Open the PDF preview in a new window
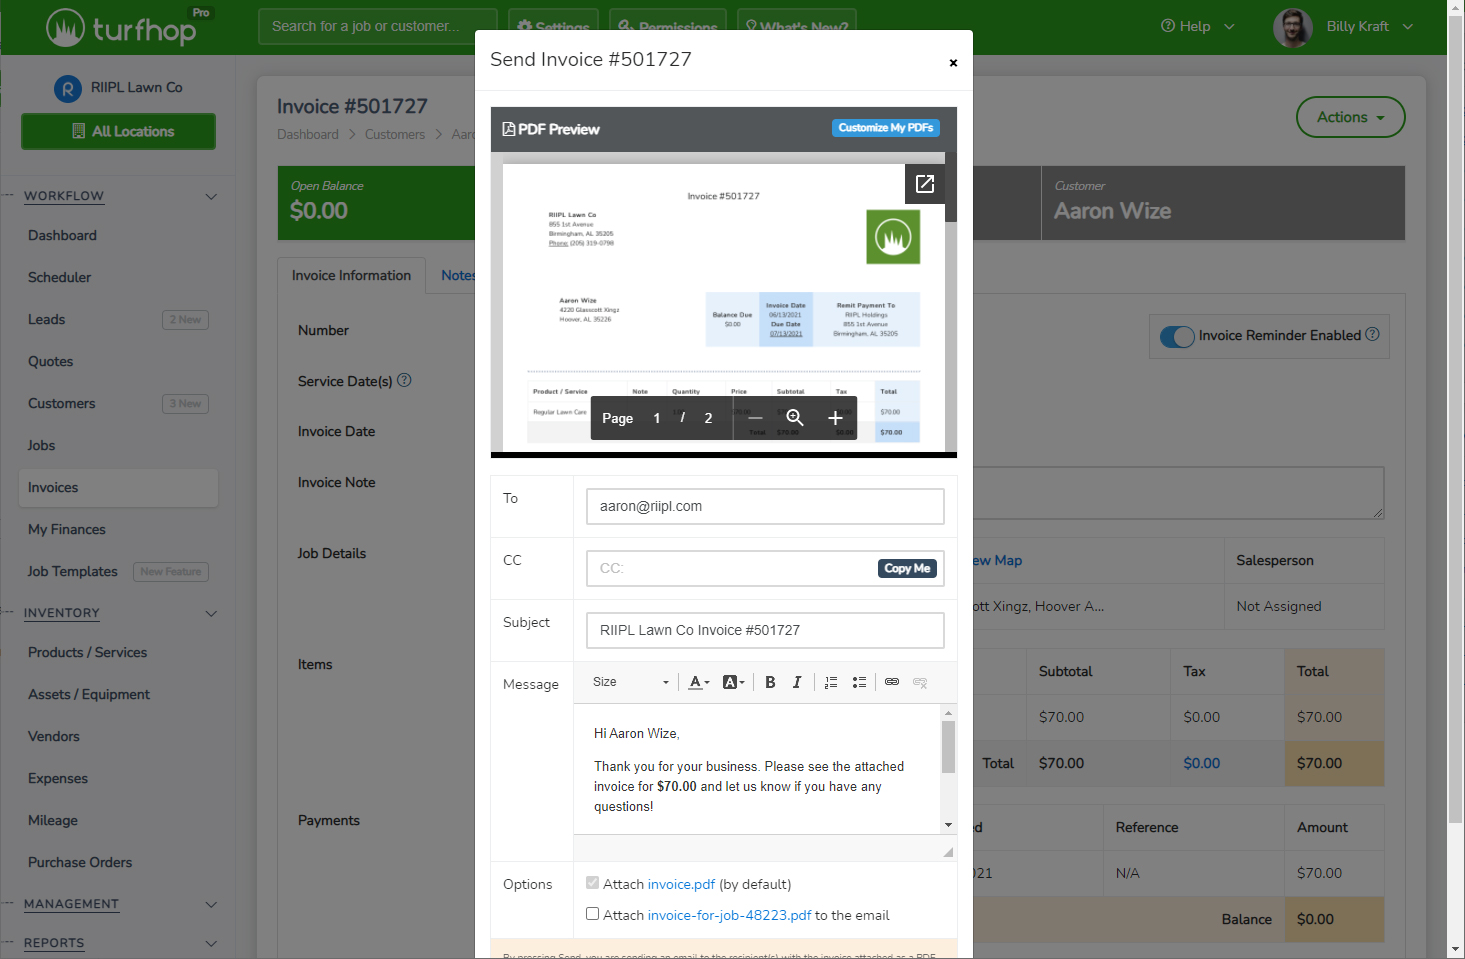1465x959 pixels. (x=925, y=184)
